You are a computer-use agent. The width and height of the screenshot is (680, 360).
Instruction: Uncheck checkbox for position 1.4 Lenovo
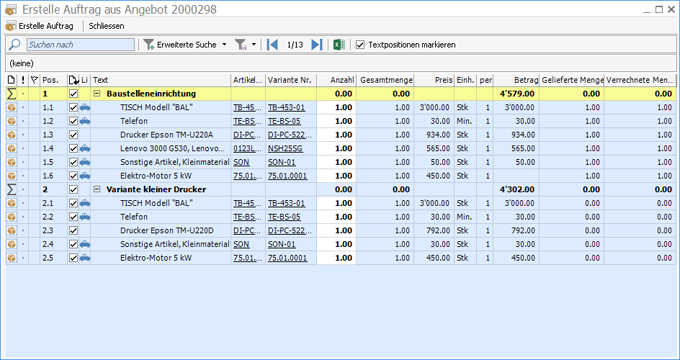tap(73, 148)
